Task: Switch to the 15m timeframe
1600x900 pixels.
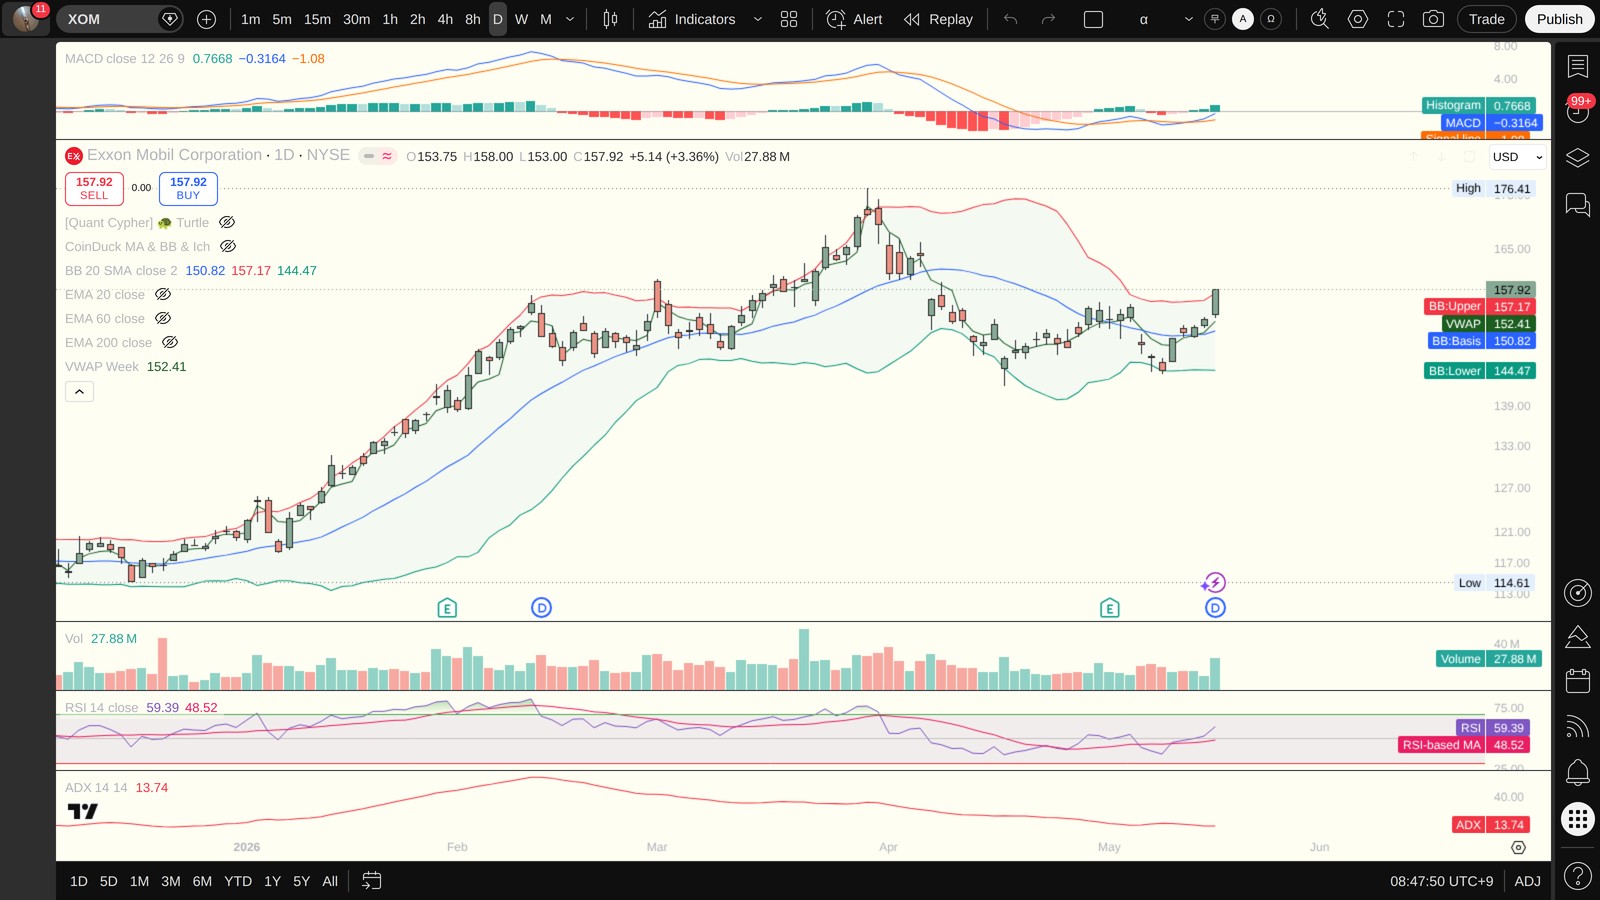Action: pos(317,19)
